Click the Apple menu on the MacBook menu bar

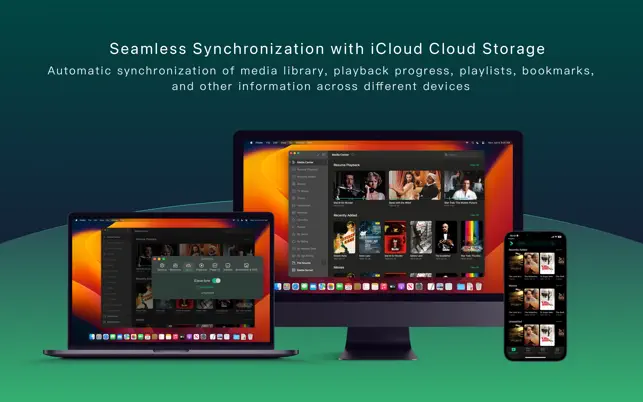coord(76,220)
